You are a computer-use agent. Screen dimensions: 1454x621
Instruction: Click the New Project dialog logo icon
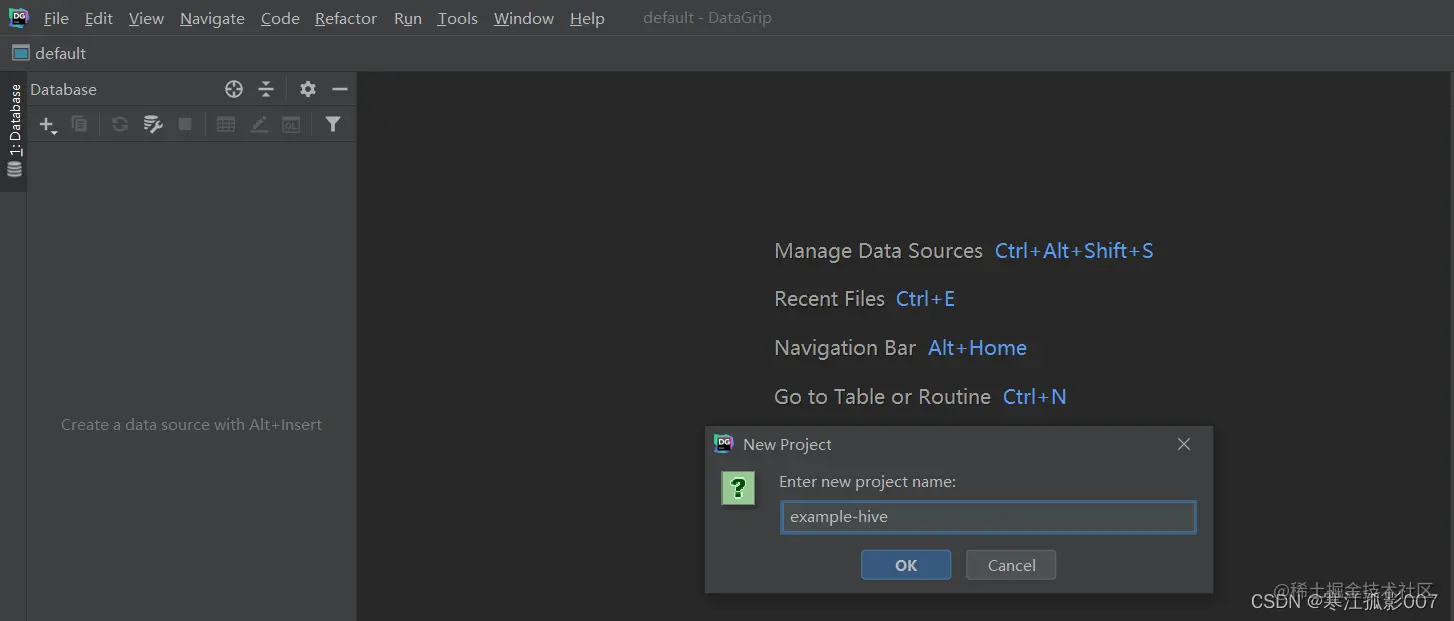pos(724,444)
